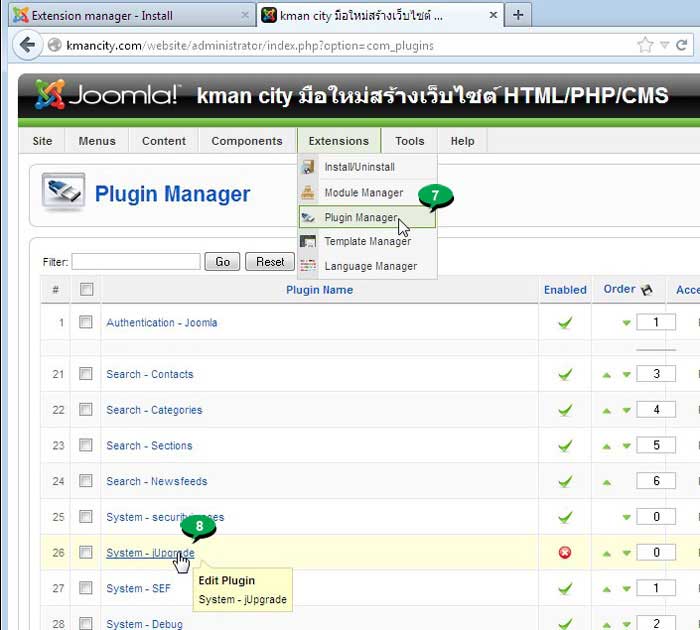700x630 pixels.
Task: Disable Search - Contacts green check
Action: 565,374
